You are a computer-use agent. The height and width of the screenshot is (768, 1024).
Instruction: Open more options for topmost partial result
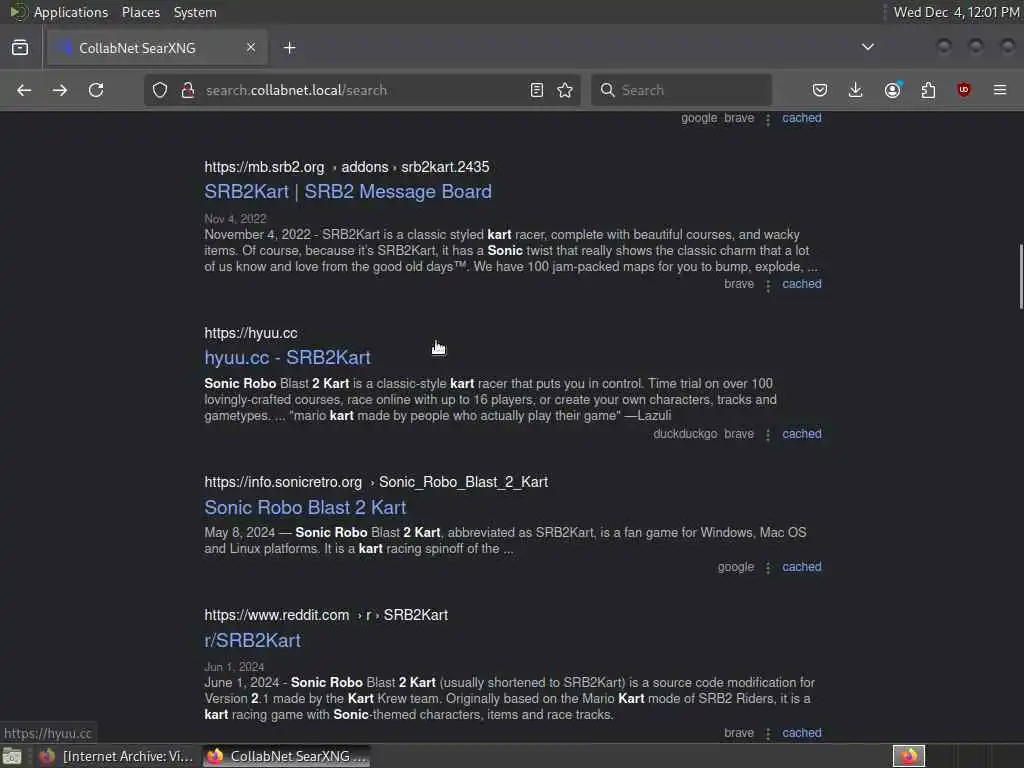pyautogui.click(x=768, y=119)
